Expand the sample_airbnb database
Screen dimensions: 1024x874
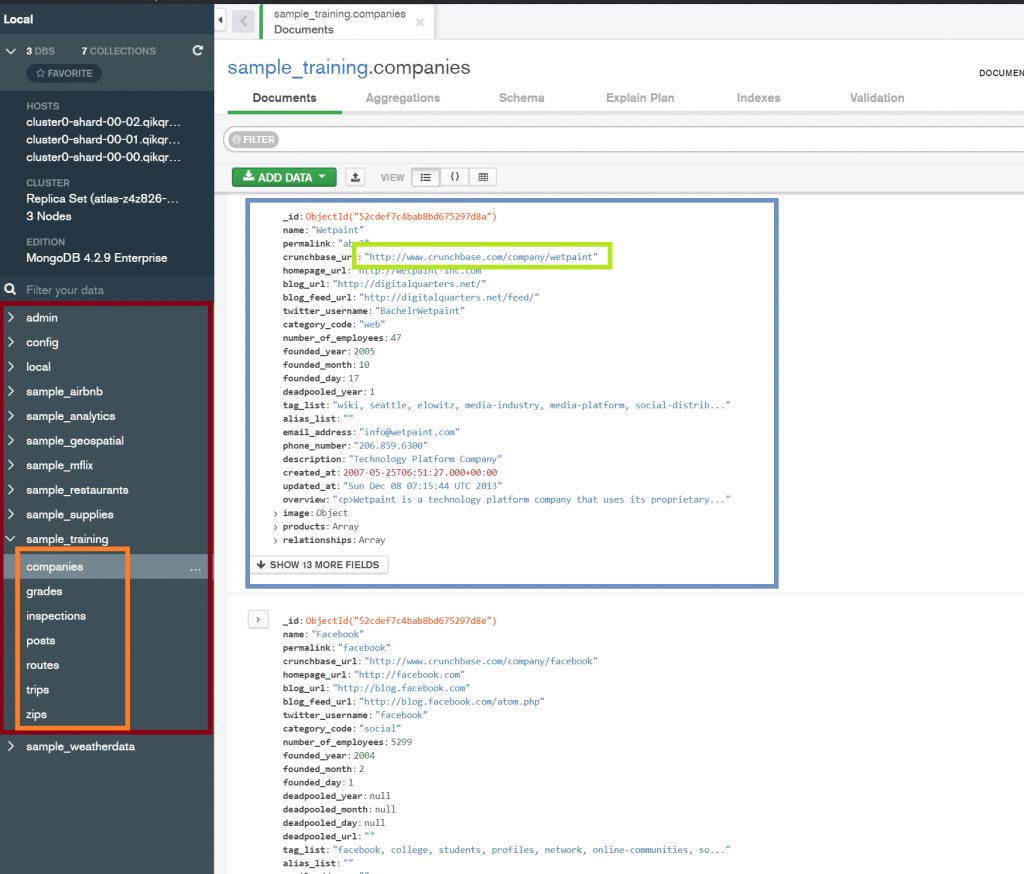[11, 391]
